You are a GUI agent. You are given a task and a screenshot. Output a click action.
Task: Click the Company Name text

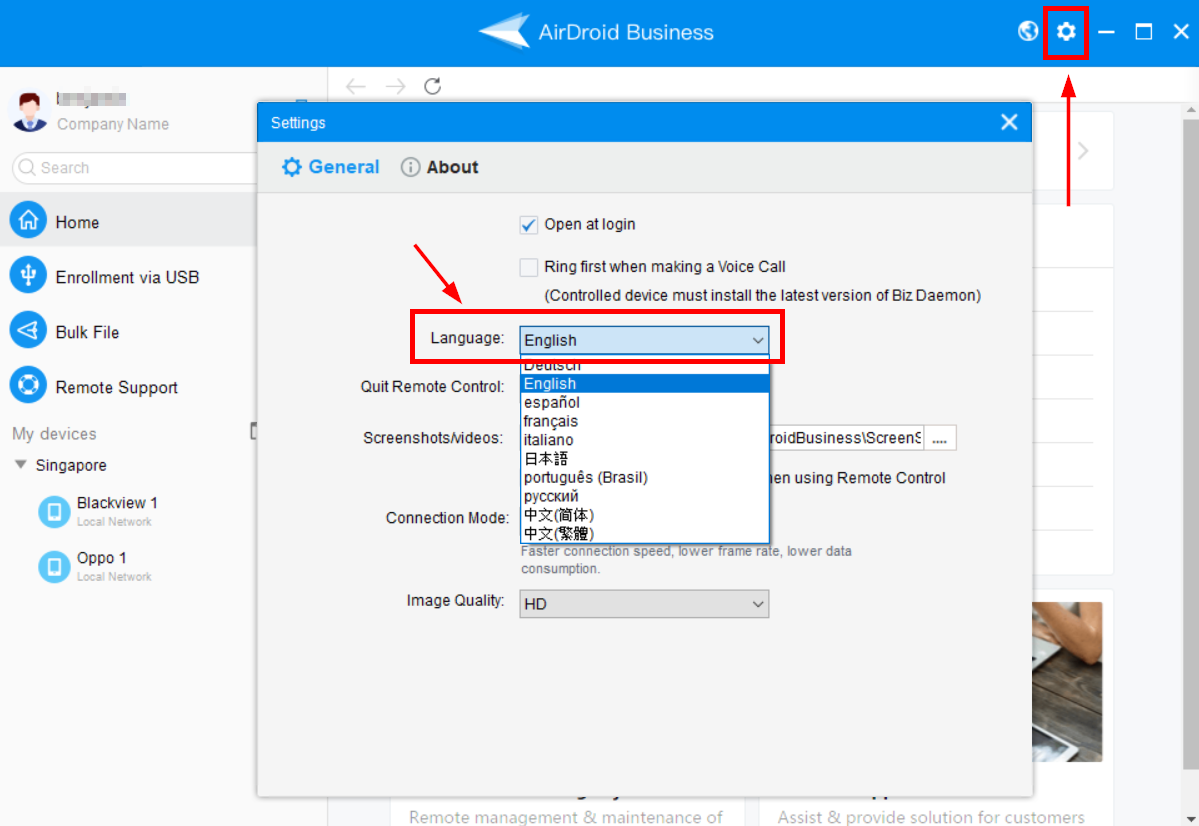(x=113, y=124)
